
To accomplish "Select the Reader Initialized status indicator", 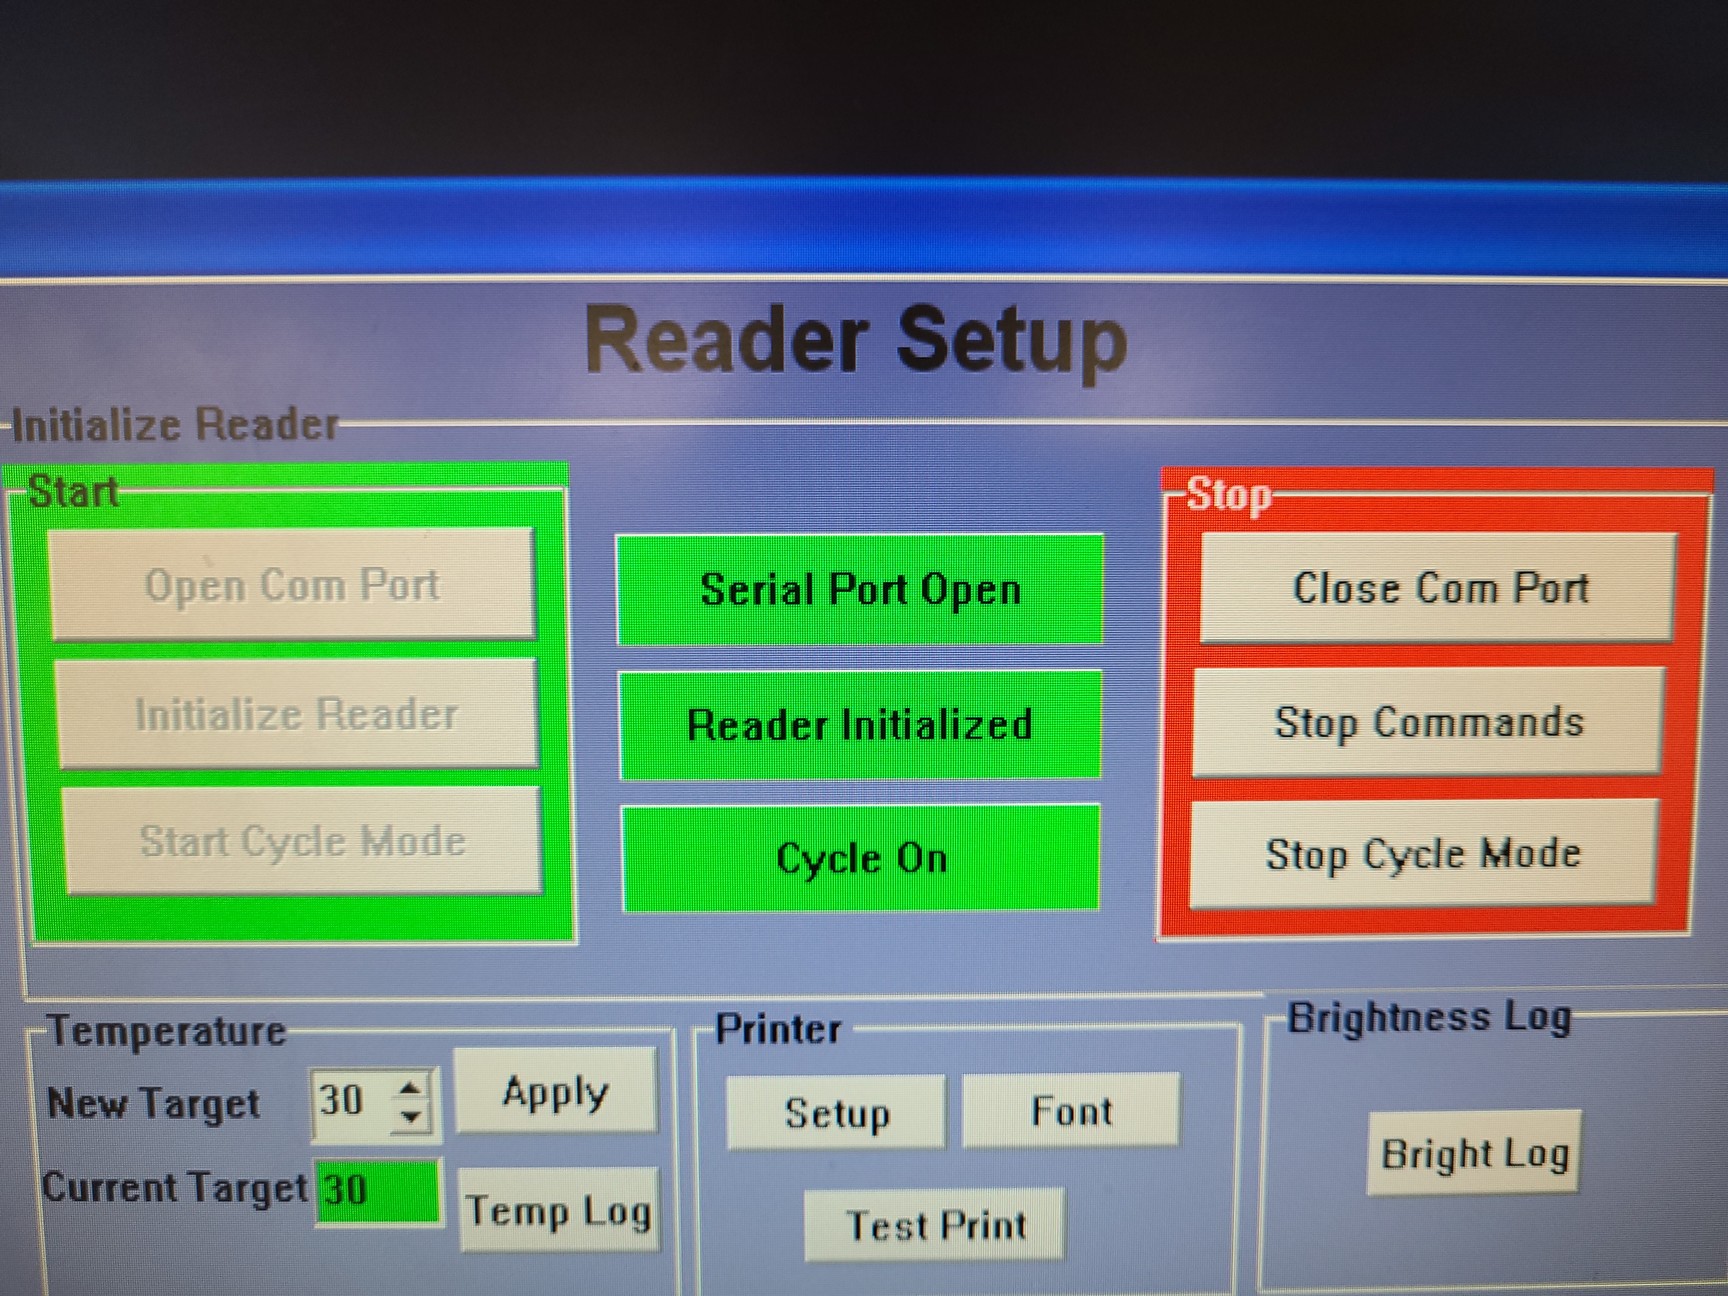I will tap(860, 725).
